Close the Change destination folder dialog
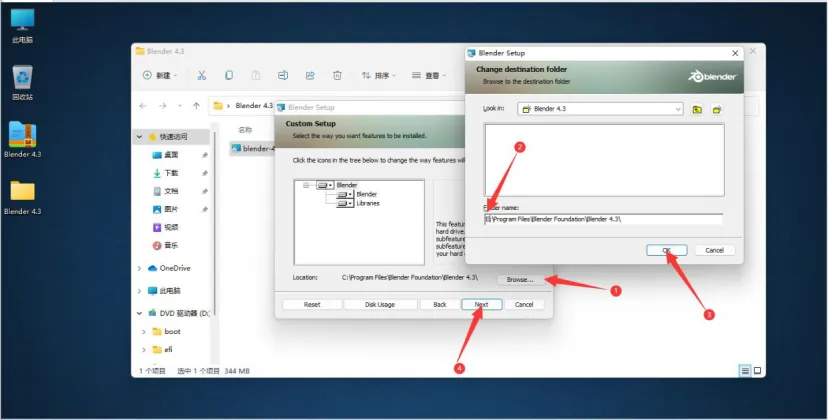 pyautogui.click(x=735, y=53)
